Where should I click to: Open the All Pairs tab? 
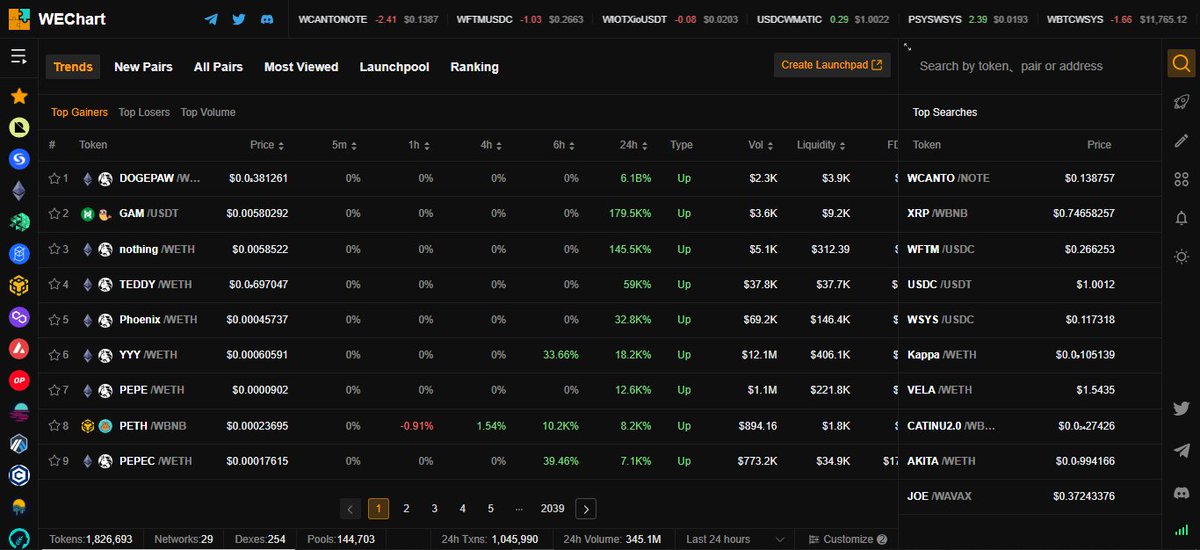point(218,67)
